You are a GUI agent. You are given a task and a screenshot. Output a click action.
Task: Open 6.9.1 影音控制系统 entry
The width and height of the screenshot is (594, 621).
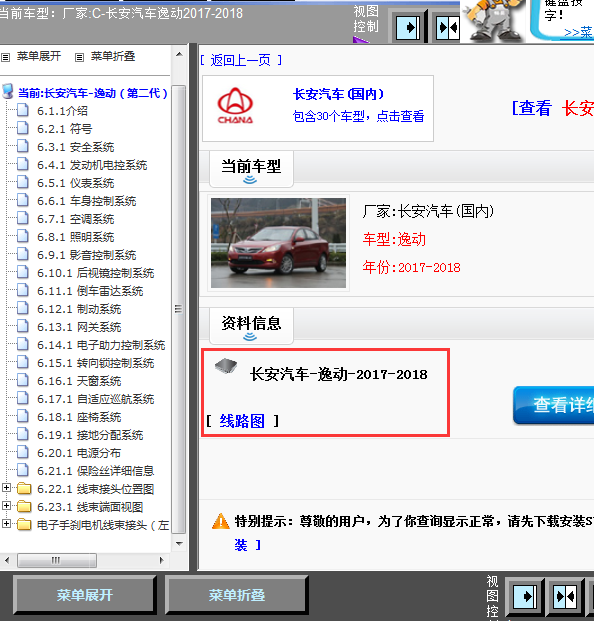86,255
